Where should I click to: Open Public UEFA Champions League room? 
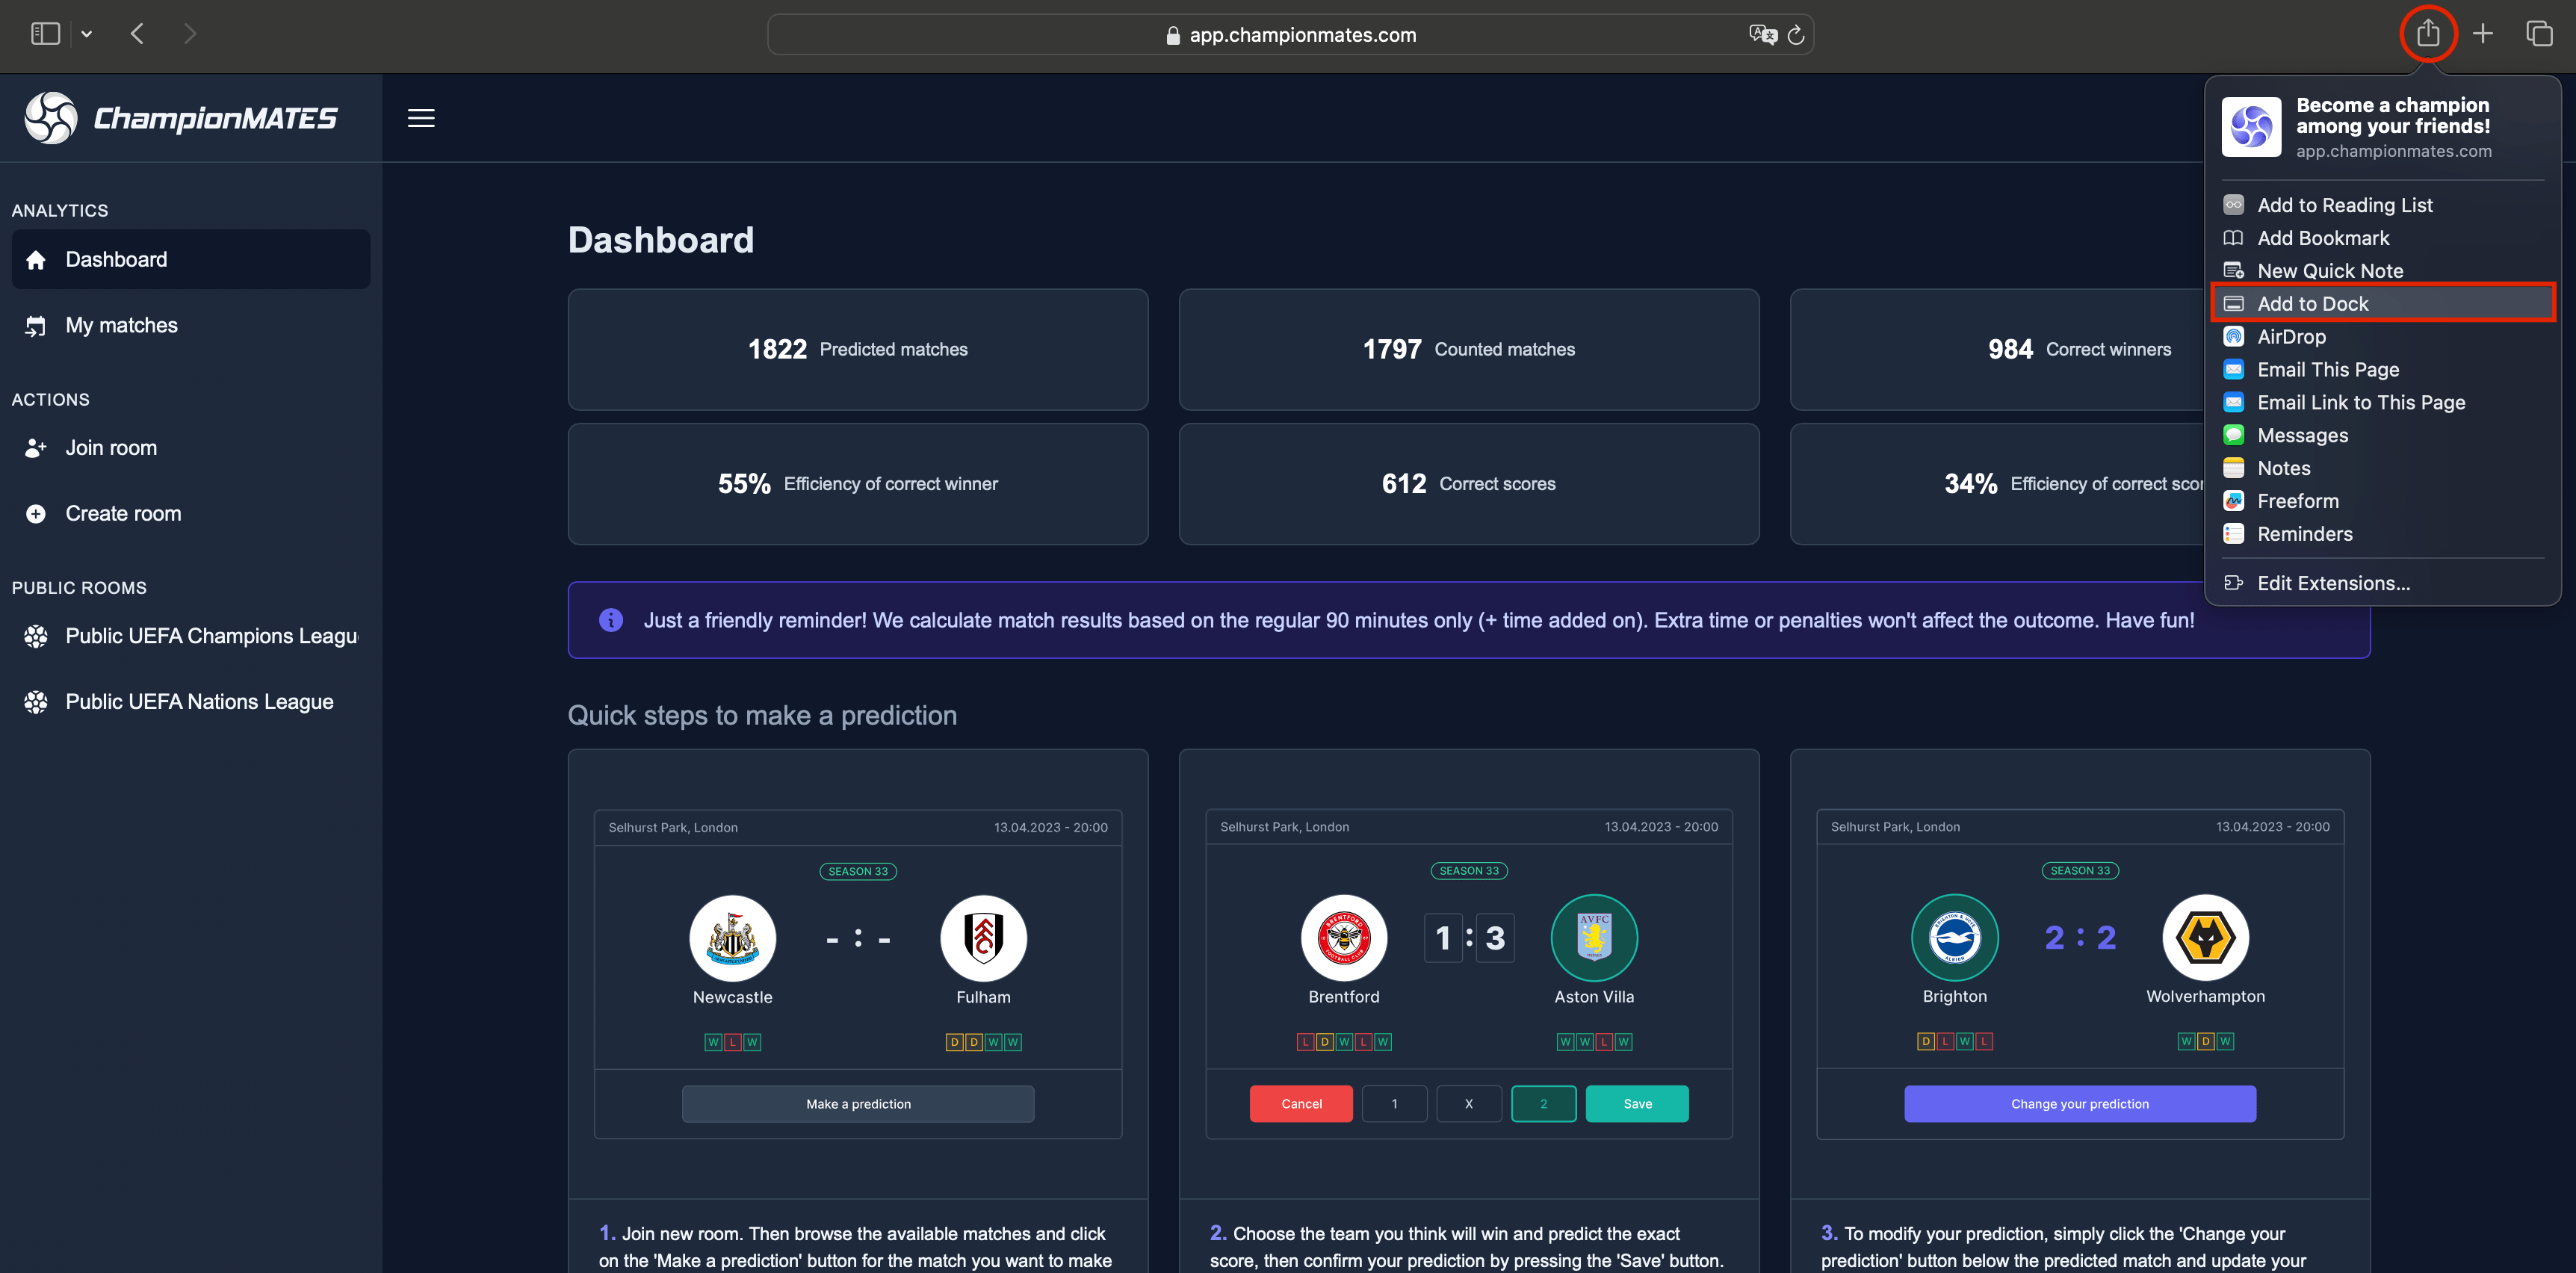[x=191, y=636]
